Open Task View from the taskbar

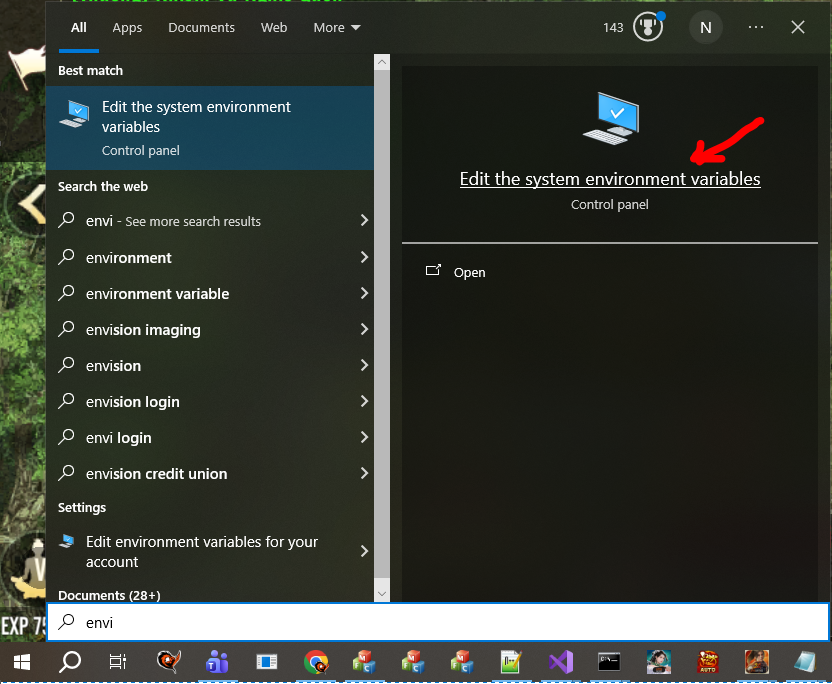click(x=118, y=661)
